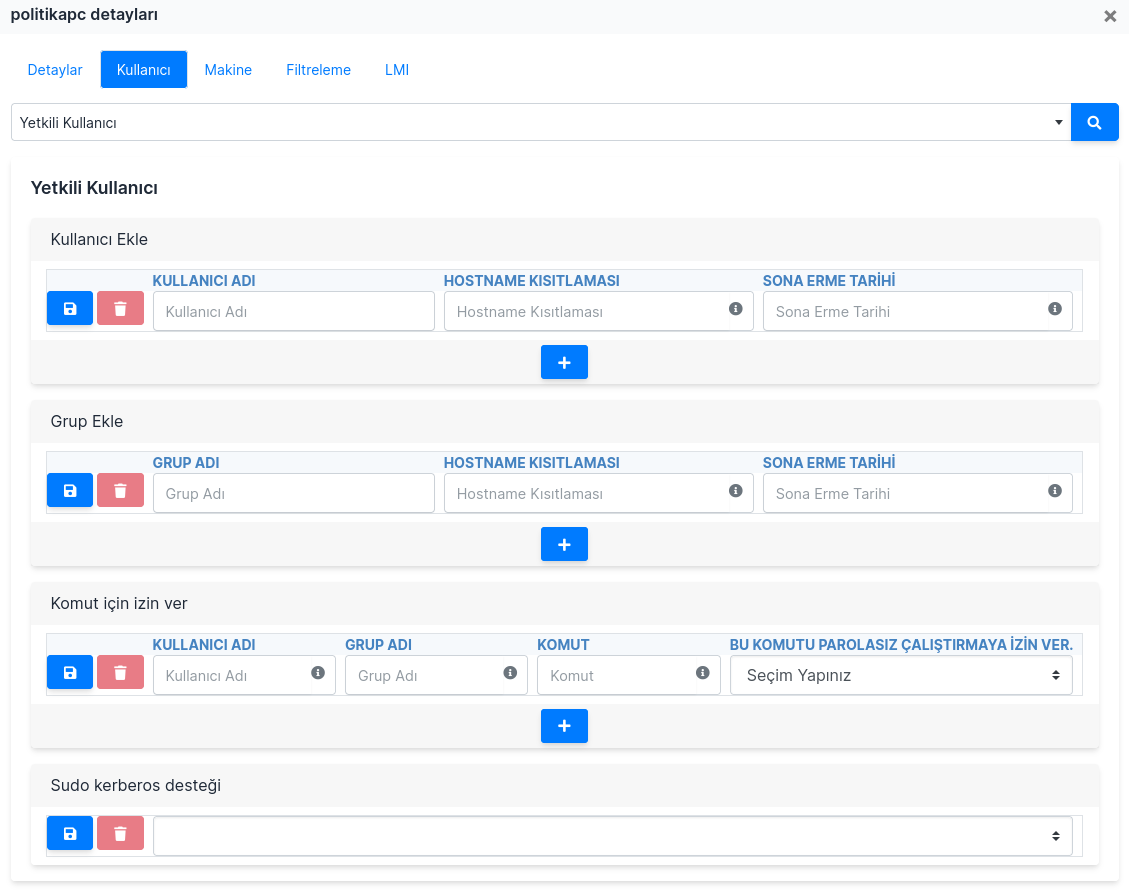Focus the Grup Adı field in Grup Ekle
Viewport: 1129px width, 893px height.
point(294,493)
